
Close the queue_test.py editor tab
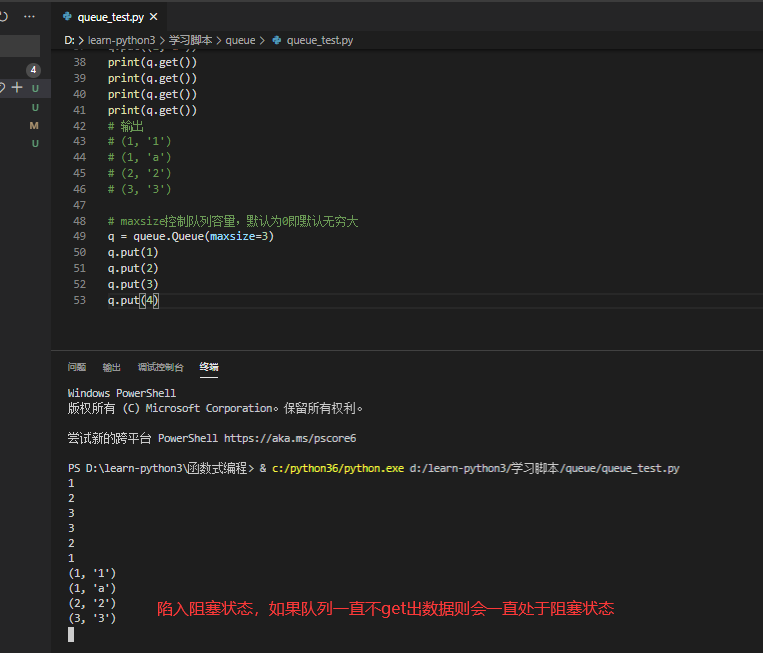click(154, 17)
